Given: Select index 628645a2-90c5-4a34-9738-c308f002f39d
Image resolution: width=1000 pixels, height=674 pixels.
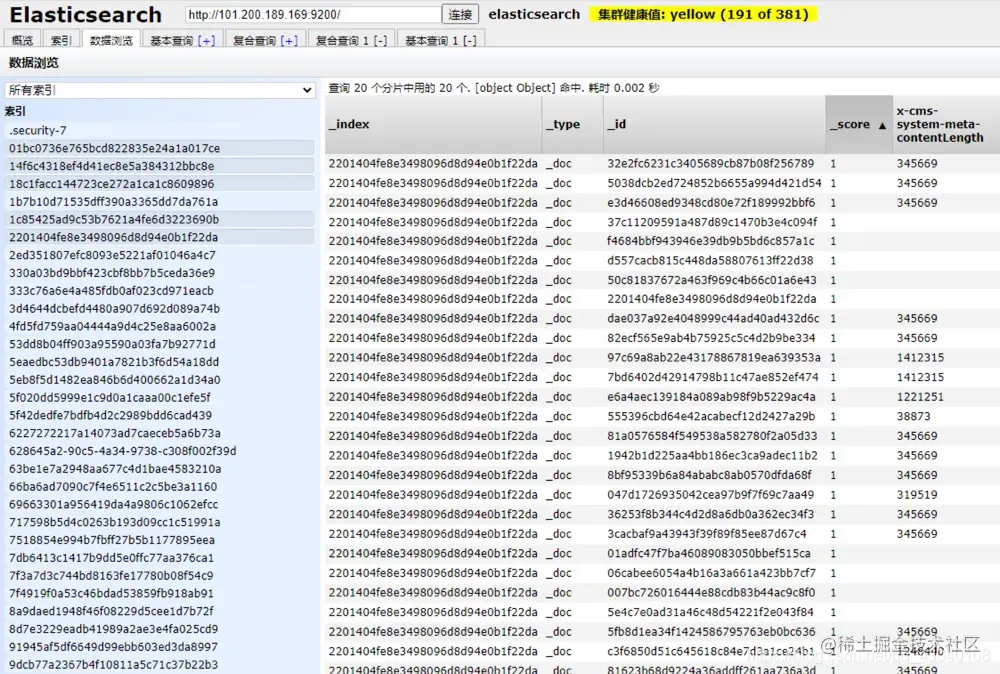Looking at the screenshot, I should 159,451.
